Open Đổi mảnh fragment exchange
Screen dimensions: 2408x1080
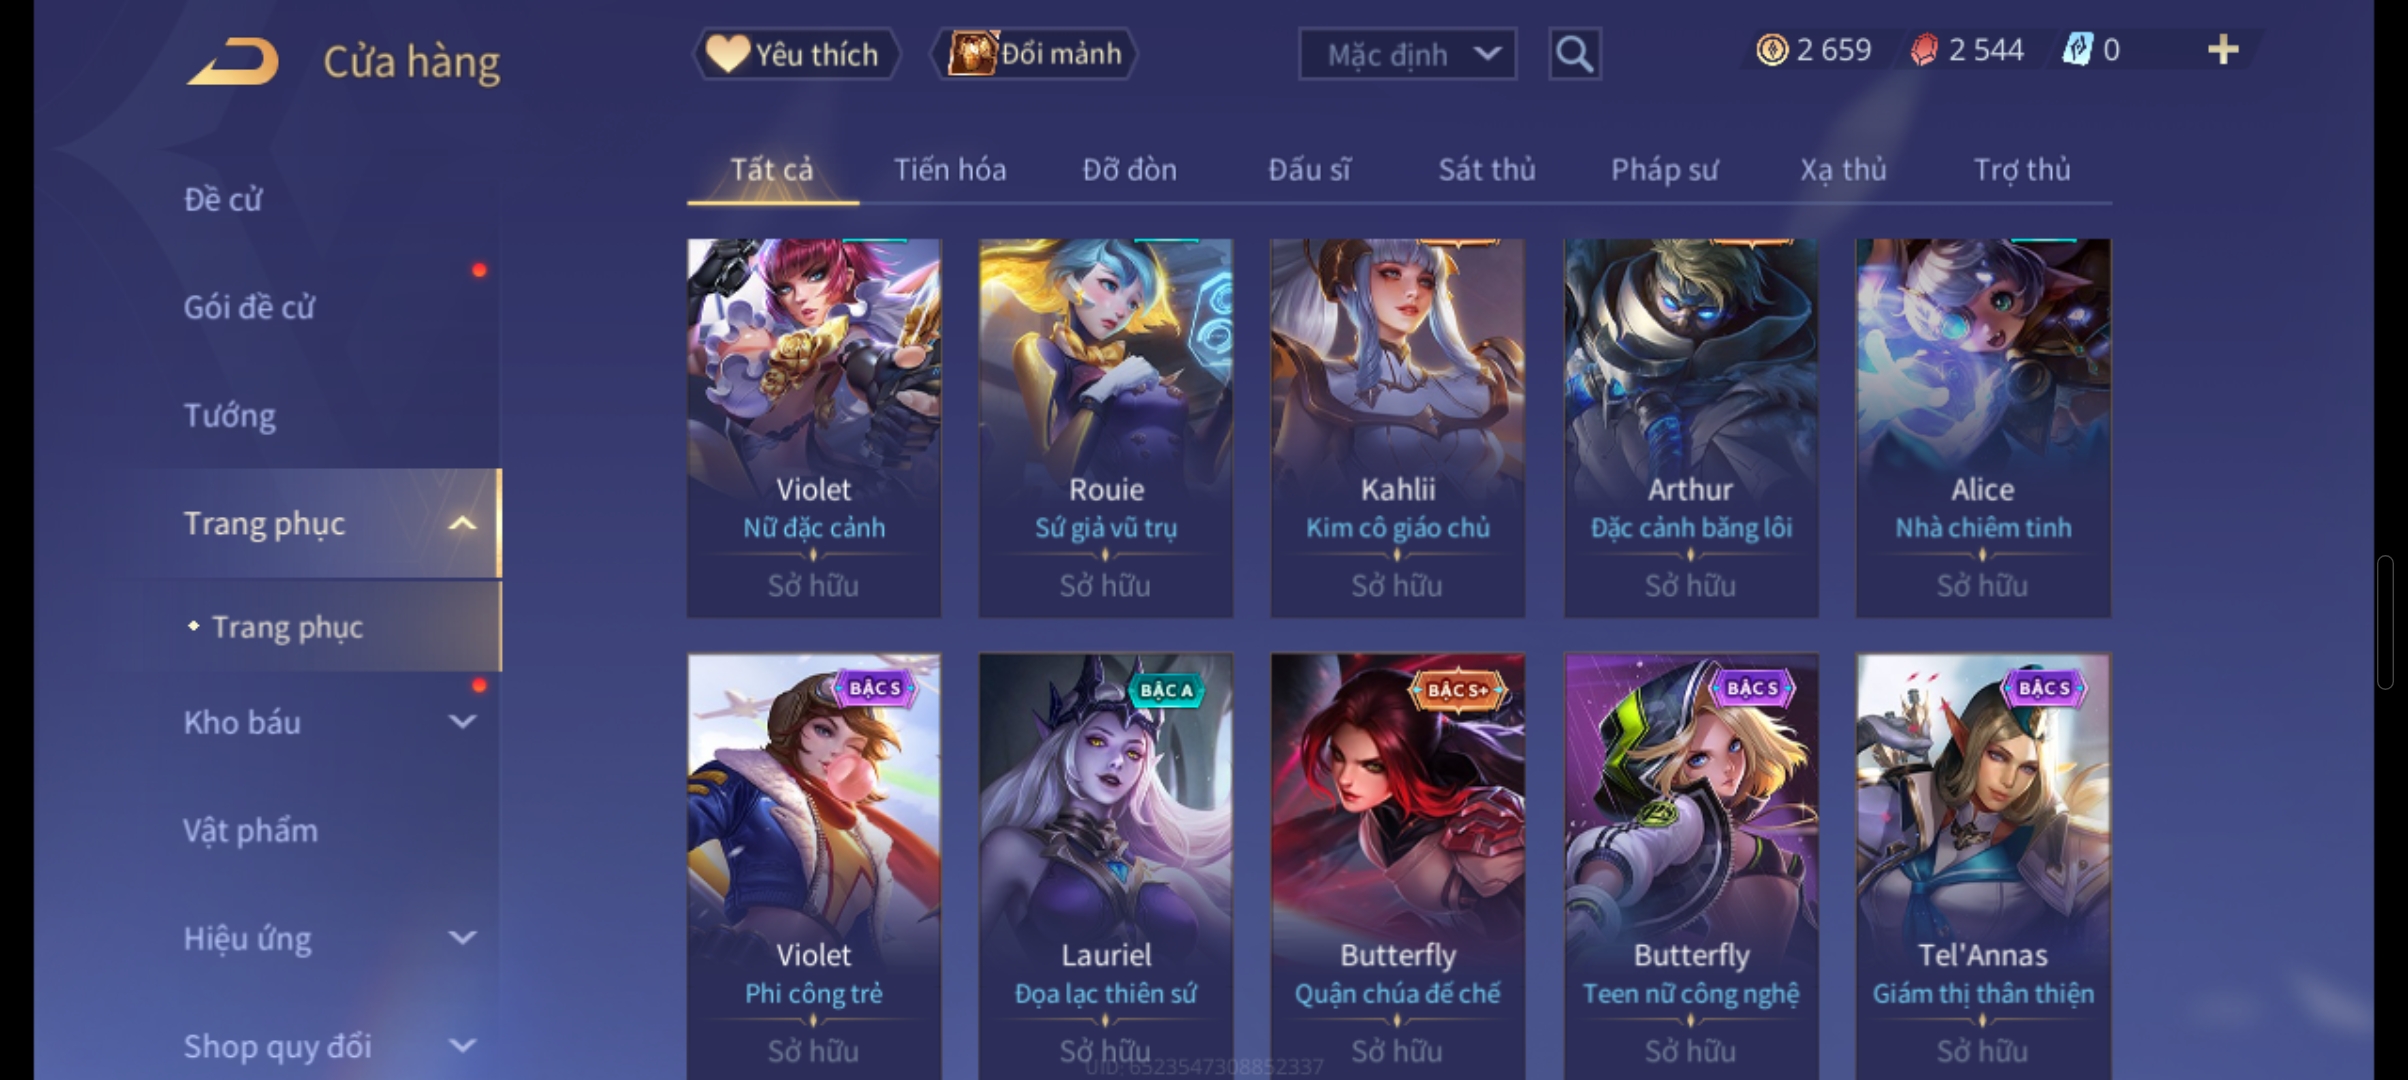(1035, 54)
